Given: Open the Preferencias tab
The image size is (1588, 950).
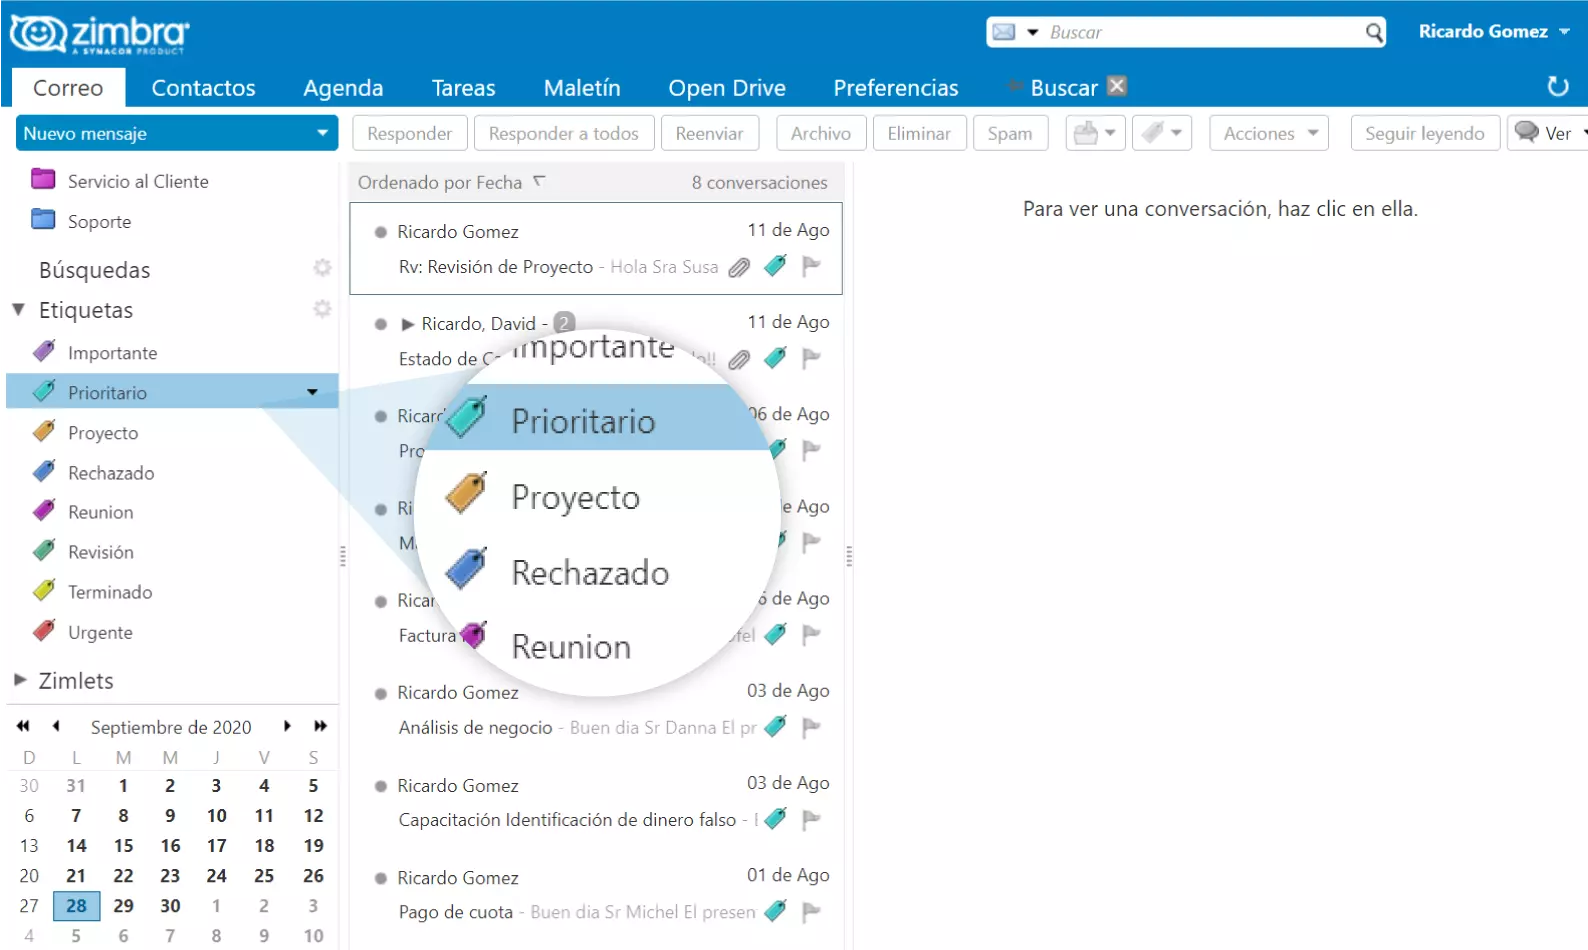Looking at the screenshot, I should pyautogui.click(x=895, y=88).
